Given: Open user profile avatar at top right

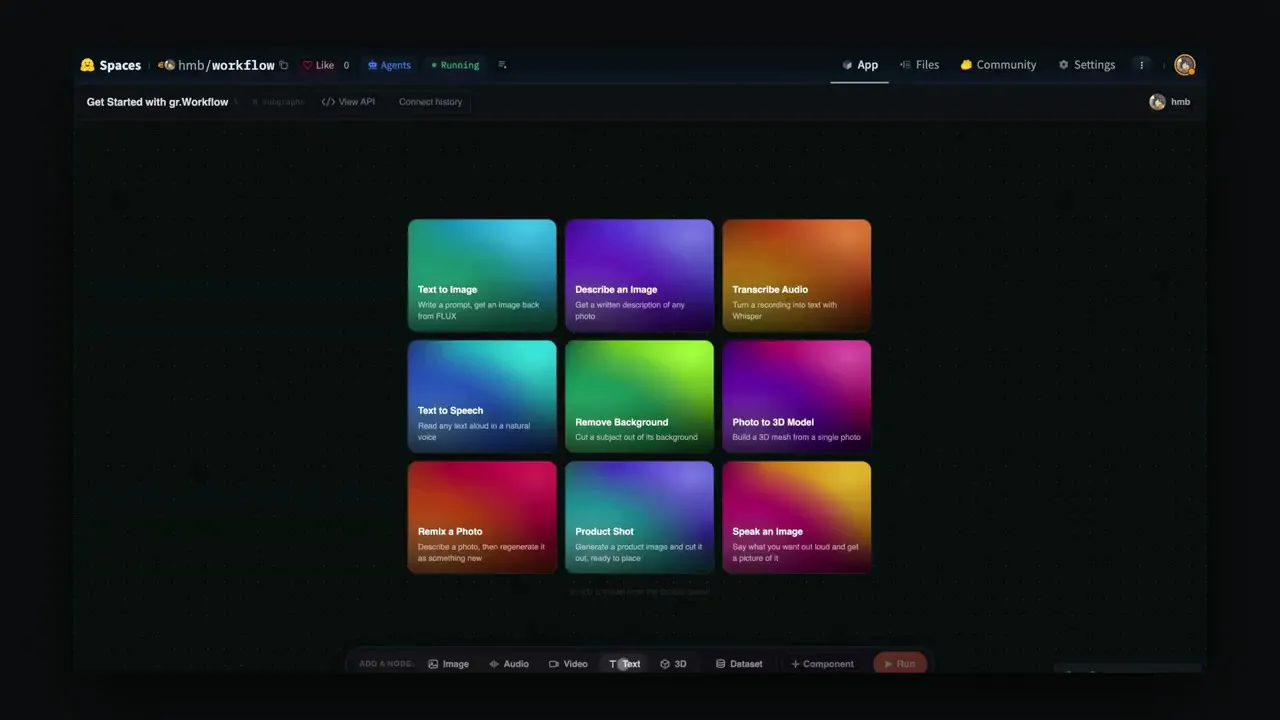Looking at the screenshot, I should coord(1185,65).
